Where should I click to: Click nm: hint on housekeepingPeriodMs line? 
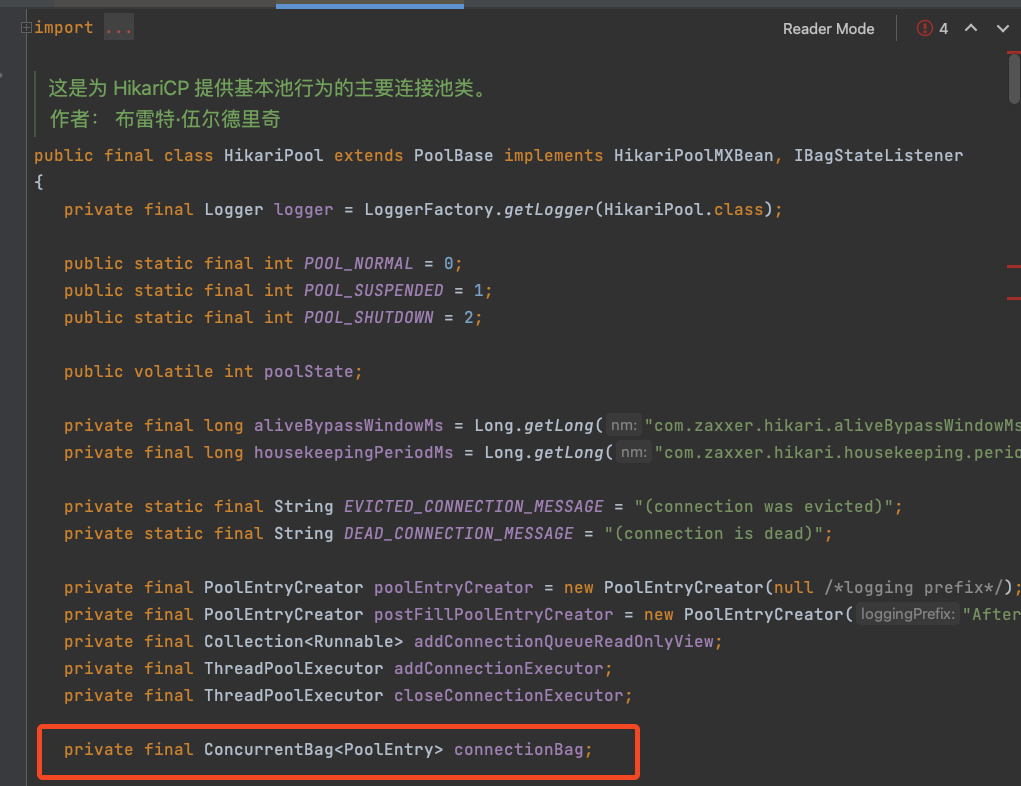click(634, 452)
